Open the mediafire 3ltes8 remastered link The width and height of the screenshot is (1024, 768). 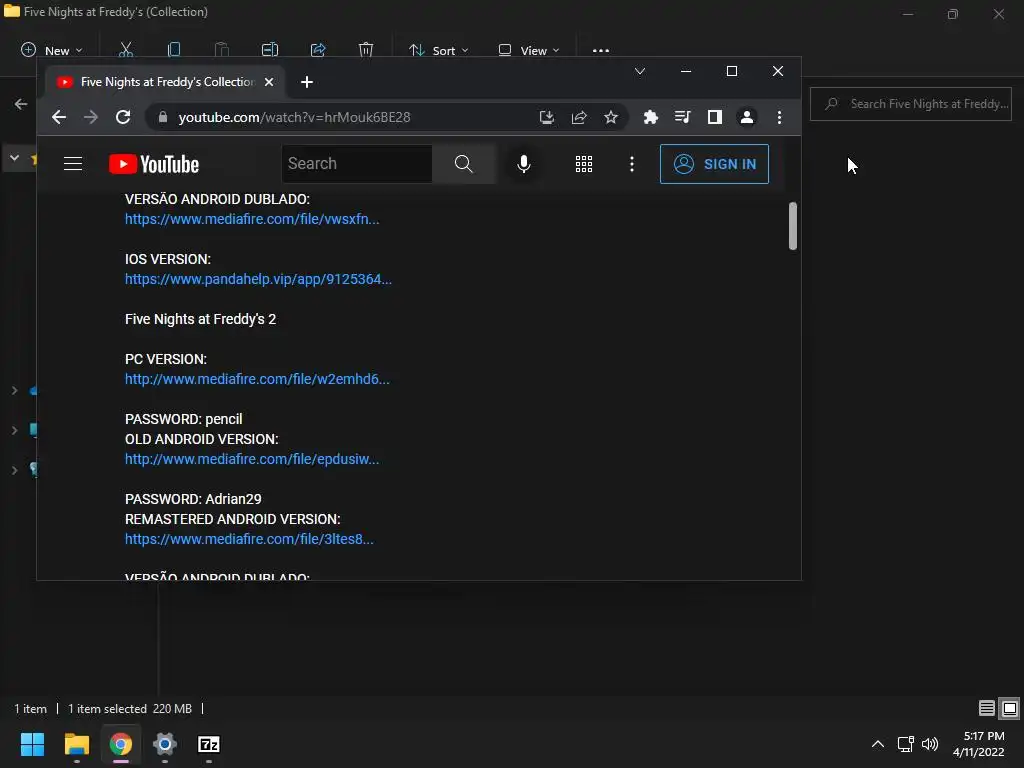pos(249,539)
